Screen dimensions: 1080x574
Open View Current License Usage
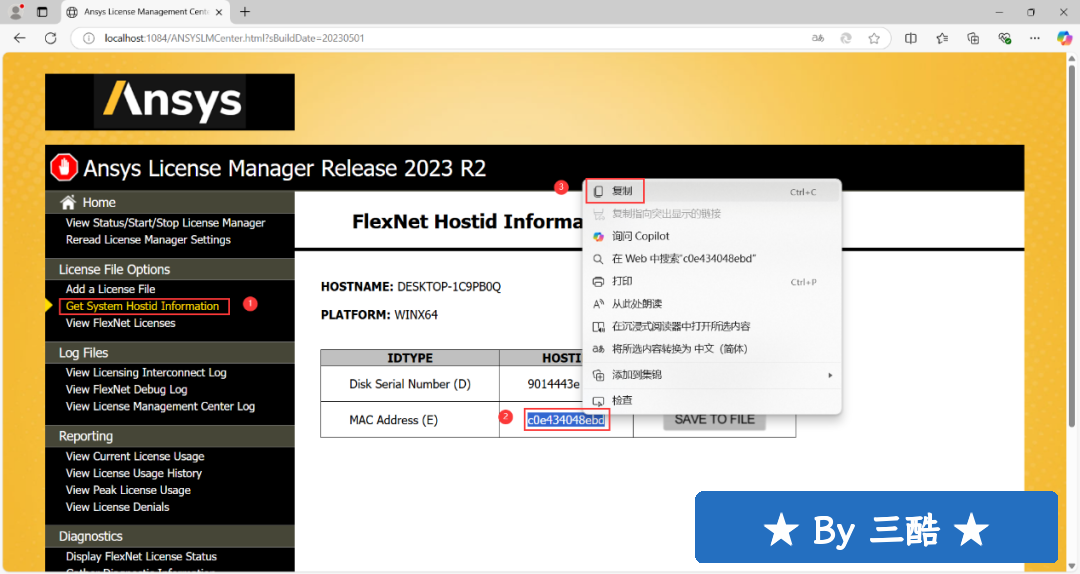[x=135, y=456]
